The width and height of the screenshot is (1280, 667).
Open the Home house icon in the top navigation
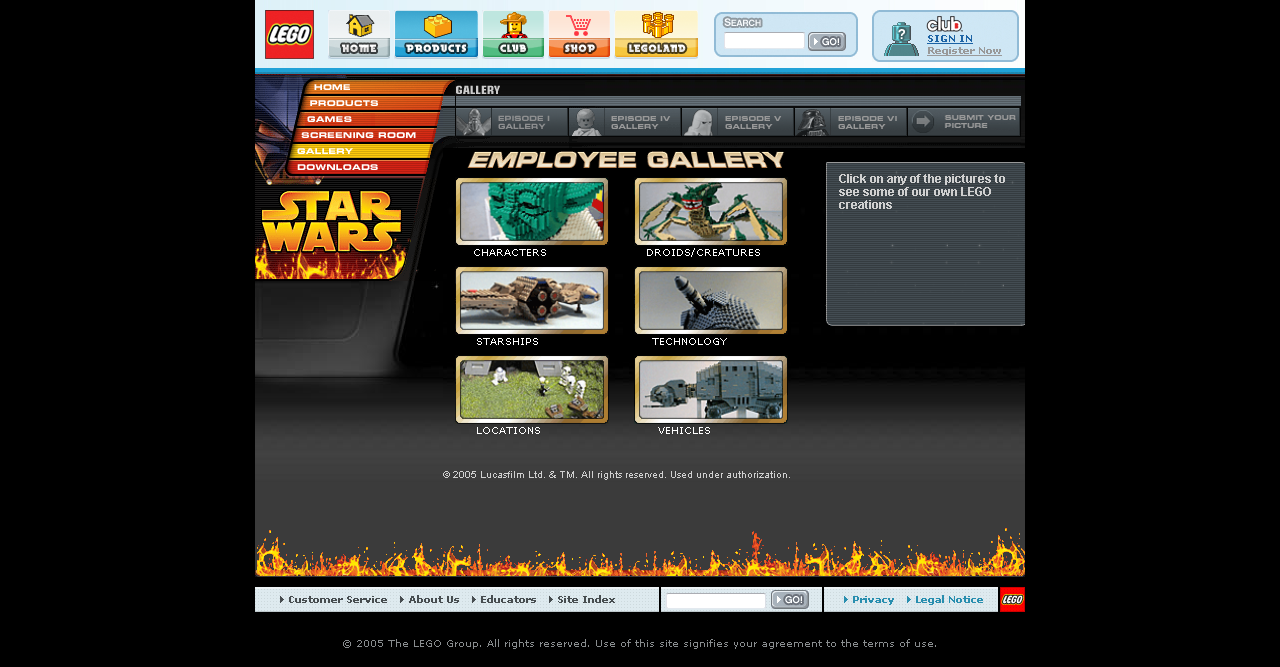click(359, 34)
